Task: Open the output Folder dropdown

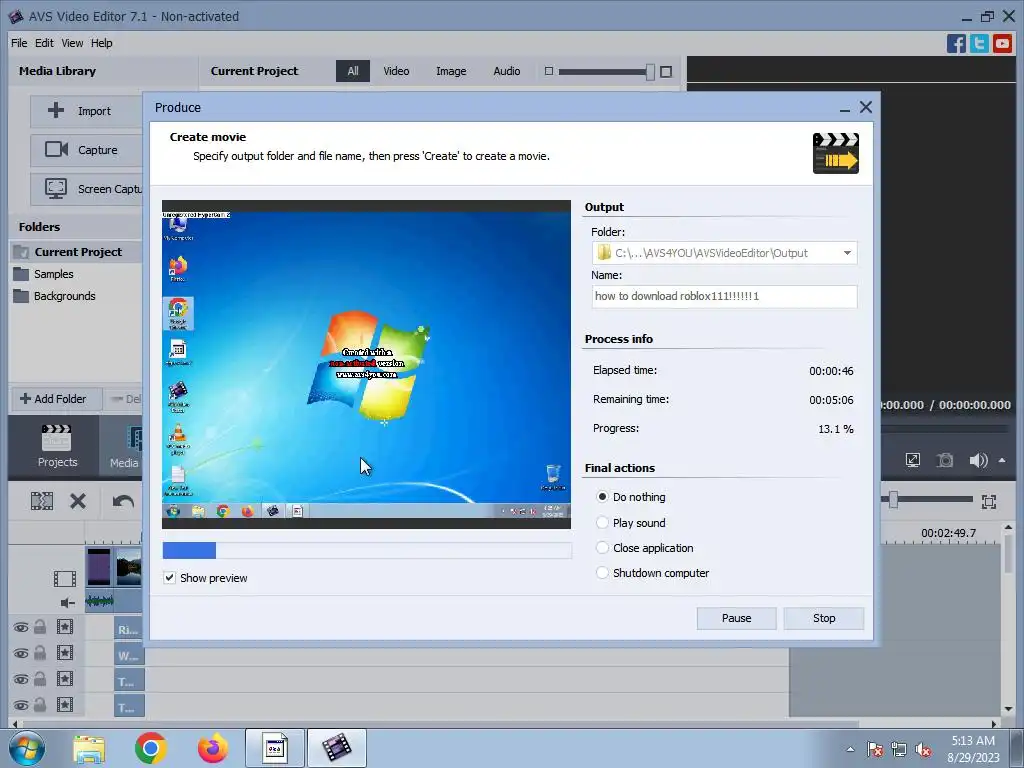Action: coord(847,253)
